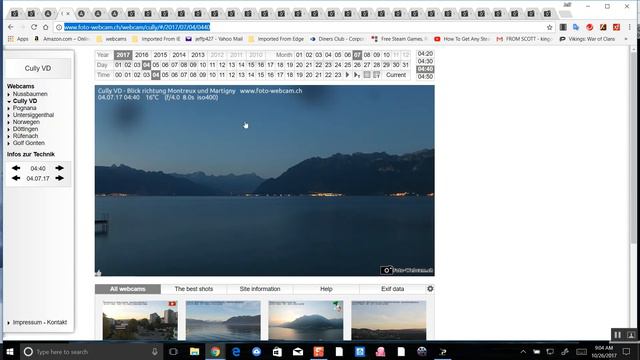
Task: Open the Windows Start menu
Action: pos(10,351)
